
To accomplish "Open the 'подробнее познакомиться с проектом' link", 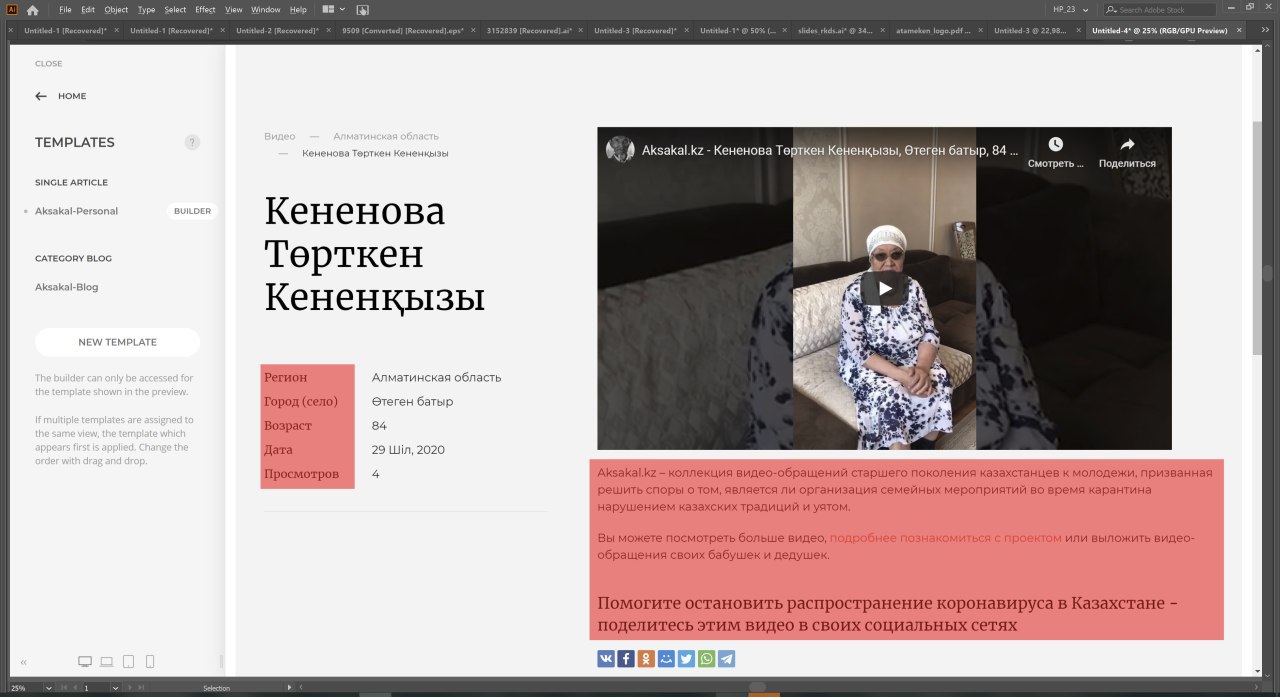I will click(x=945, y=538).
